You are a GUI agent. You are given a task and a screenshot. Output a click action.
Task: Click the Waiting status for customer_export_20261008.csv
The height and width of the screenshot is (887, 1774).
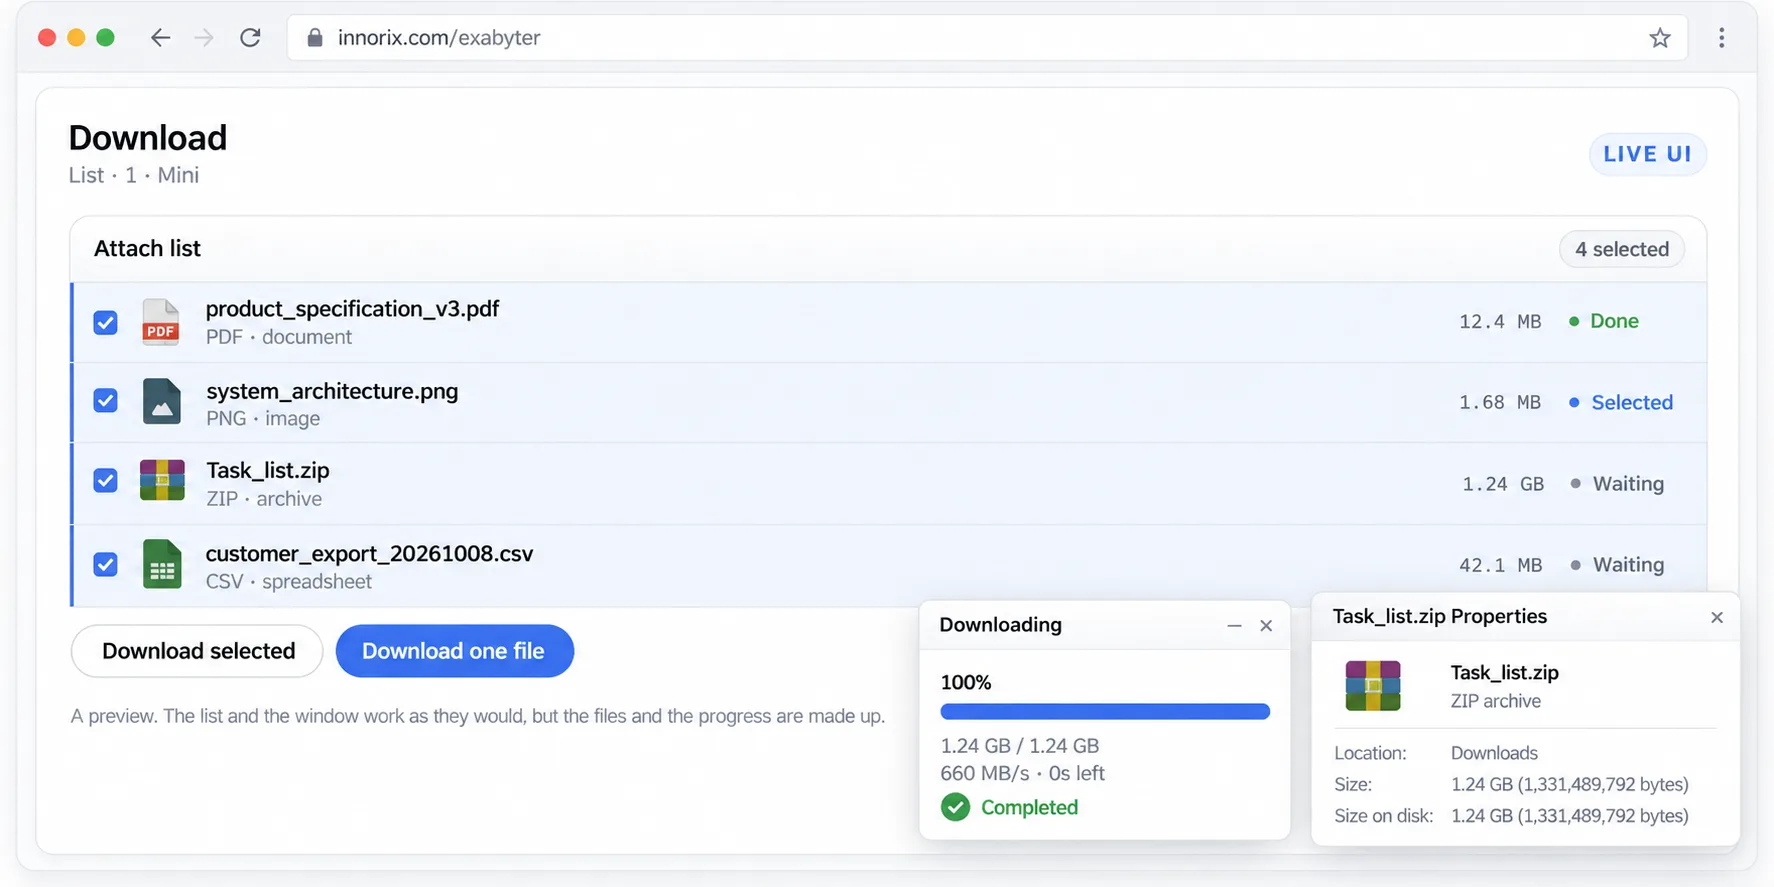pos(1617,565)
